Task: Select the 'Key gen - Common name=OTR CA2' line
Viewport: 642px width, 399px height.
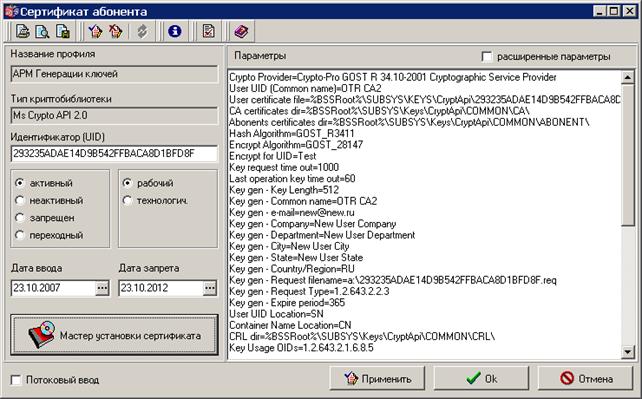Action: [303, 201]
